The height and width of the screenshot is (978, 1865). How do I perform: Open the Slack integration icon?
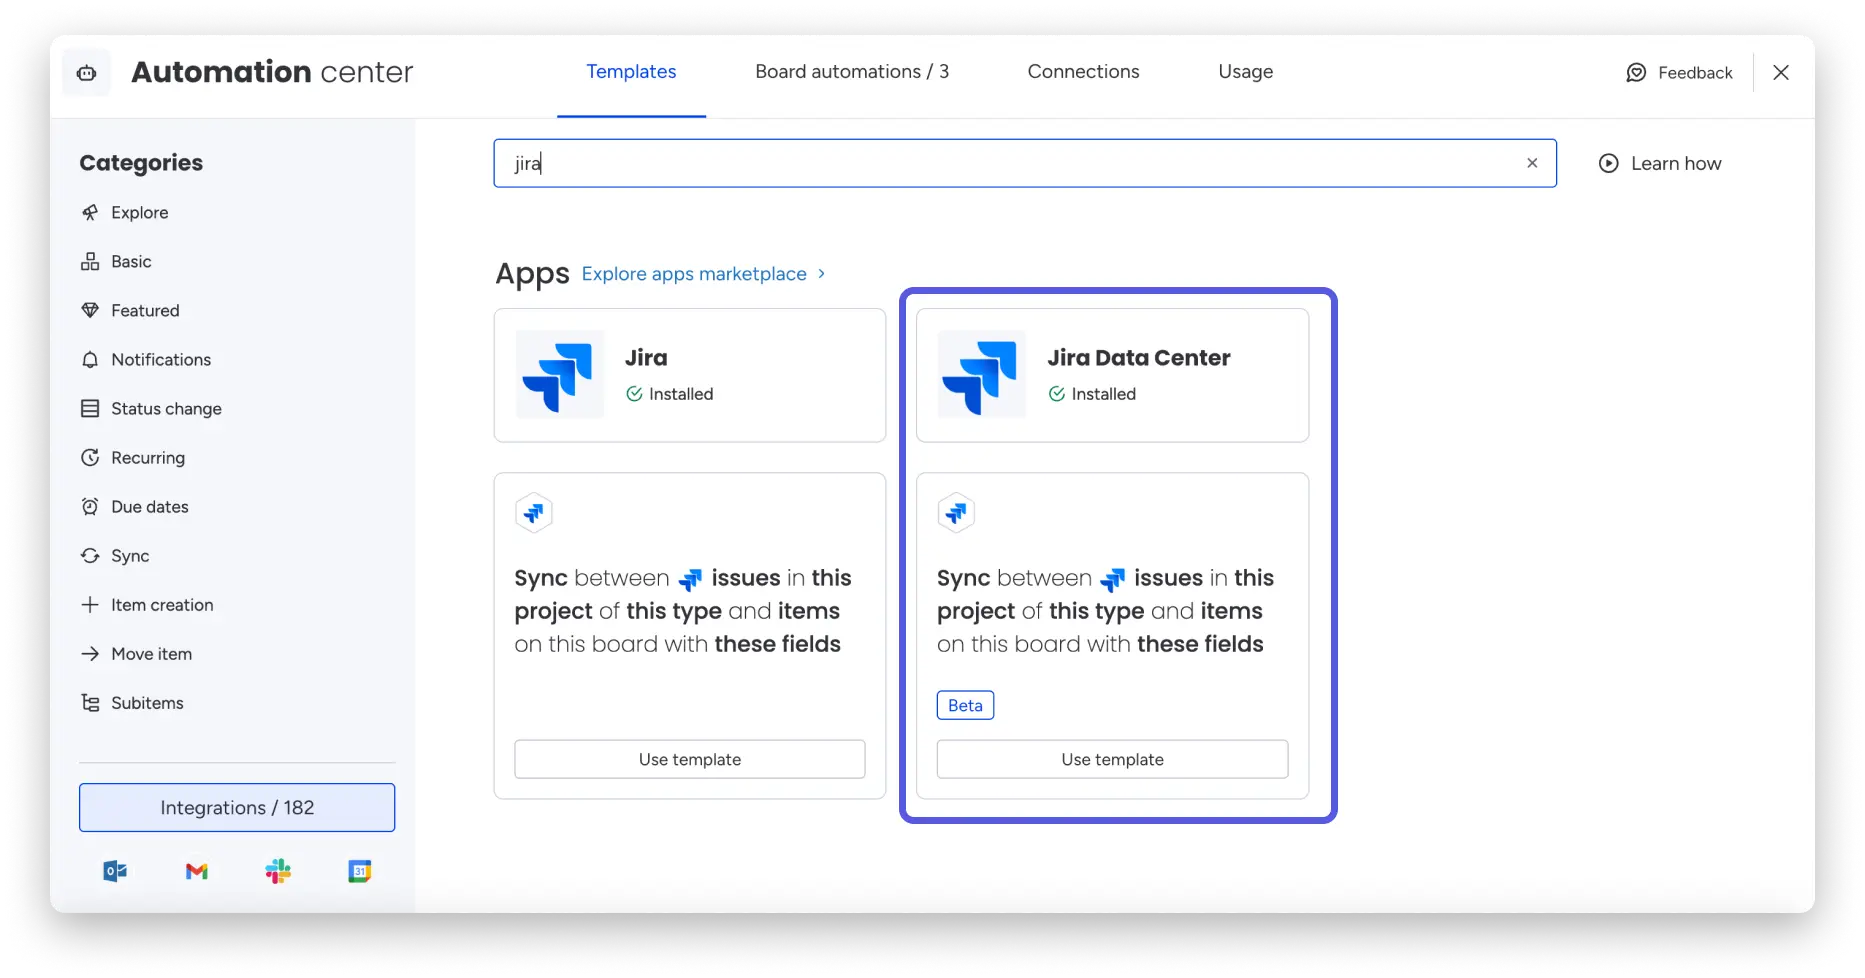pos(278,871)
